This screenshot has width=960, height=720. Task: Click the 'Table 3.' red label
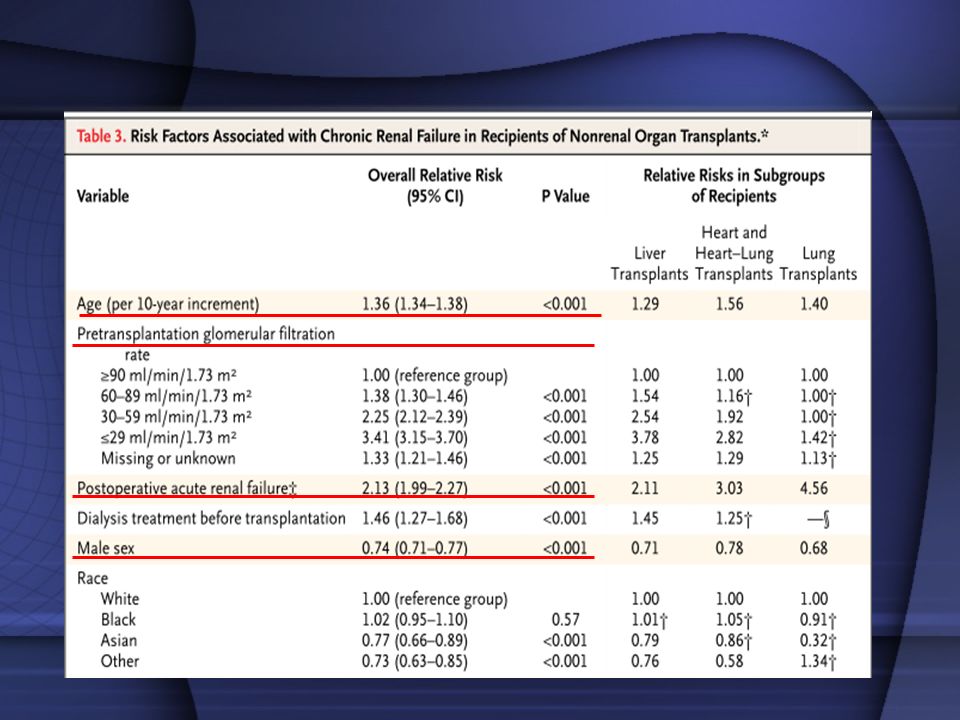tap(101, 136)
